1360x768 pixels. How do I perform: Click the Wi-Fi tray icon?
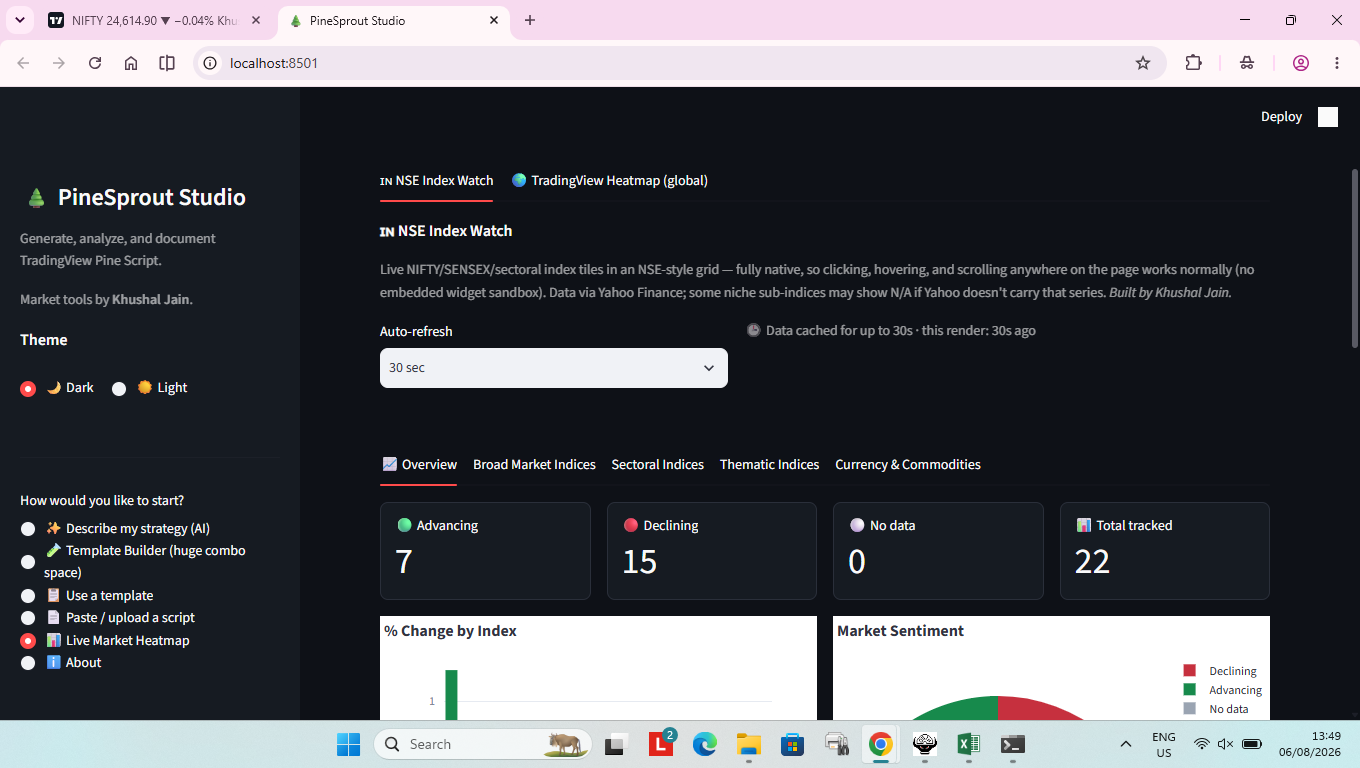pos(1202,744)
